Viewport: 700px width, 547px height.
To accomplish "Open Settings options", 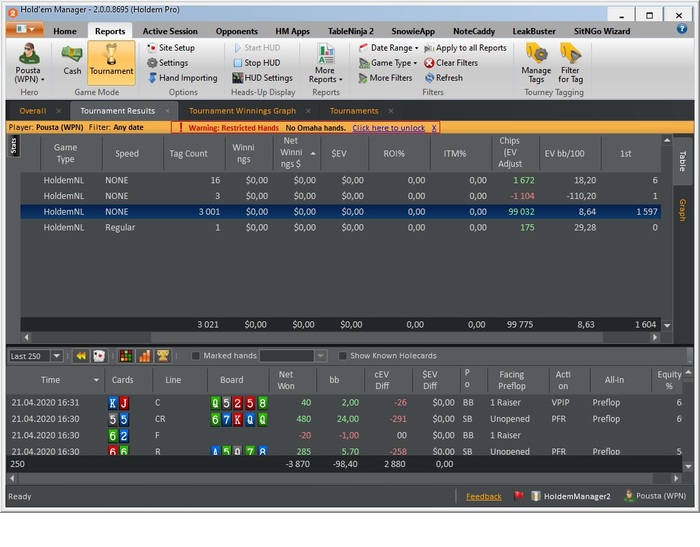I will coord(168,63).
